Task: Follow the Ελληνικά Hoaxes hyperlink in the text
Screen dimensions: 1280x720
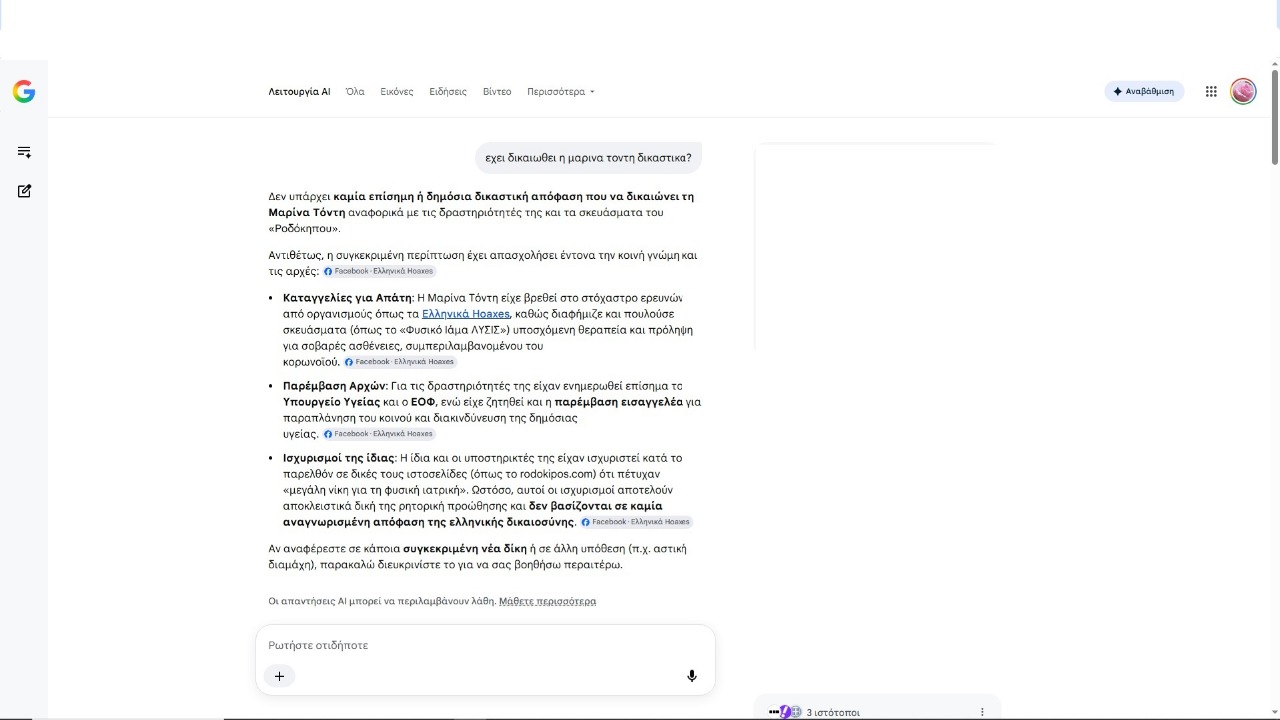Action: point(465,314)
